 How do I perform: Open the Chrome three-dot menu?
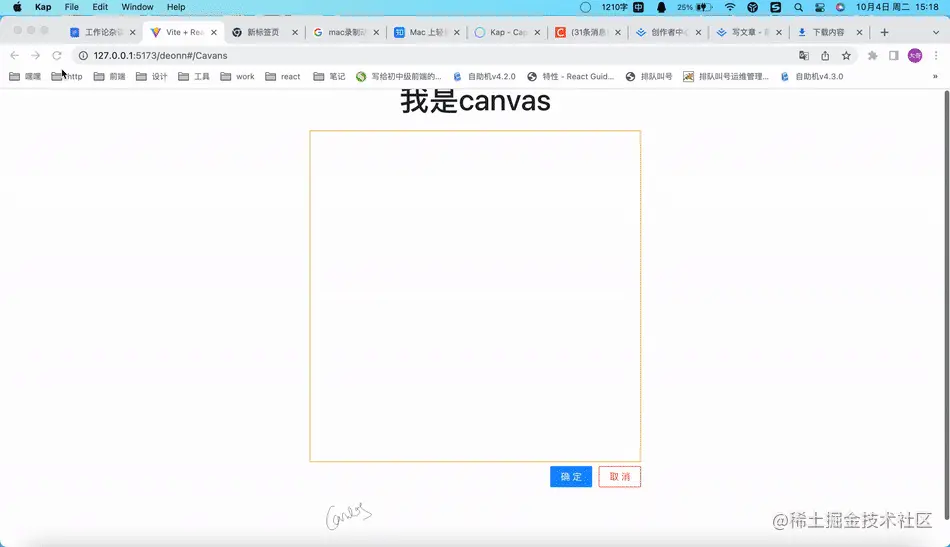click(x=936, y=56)
